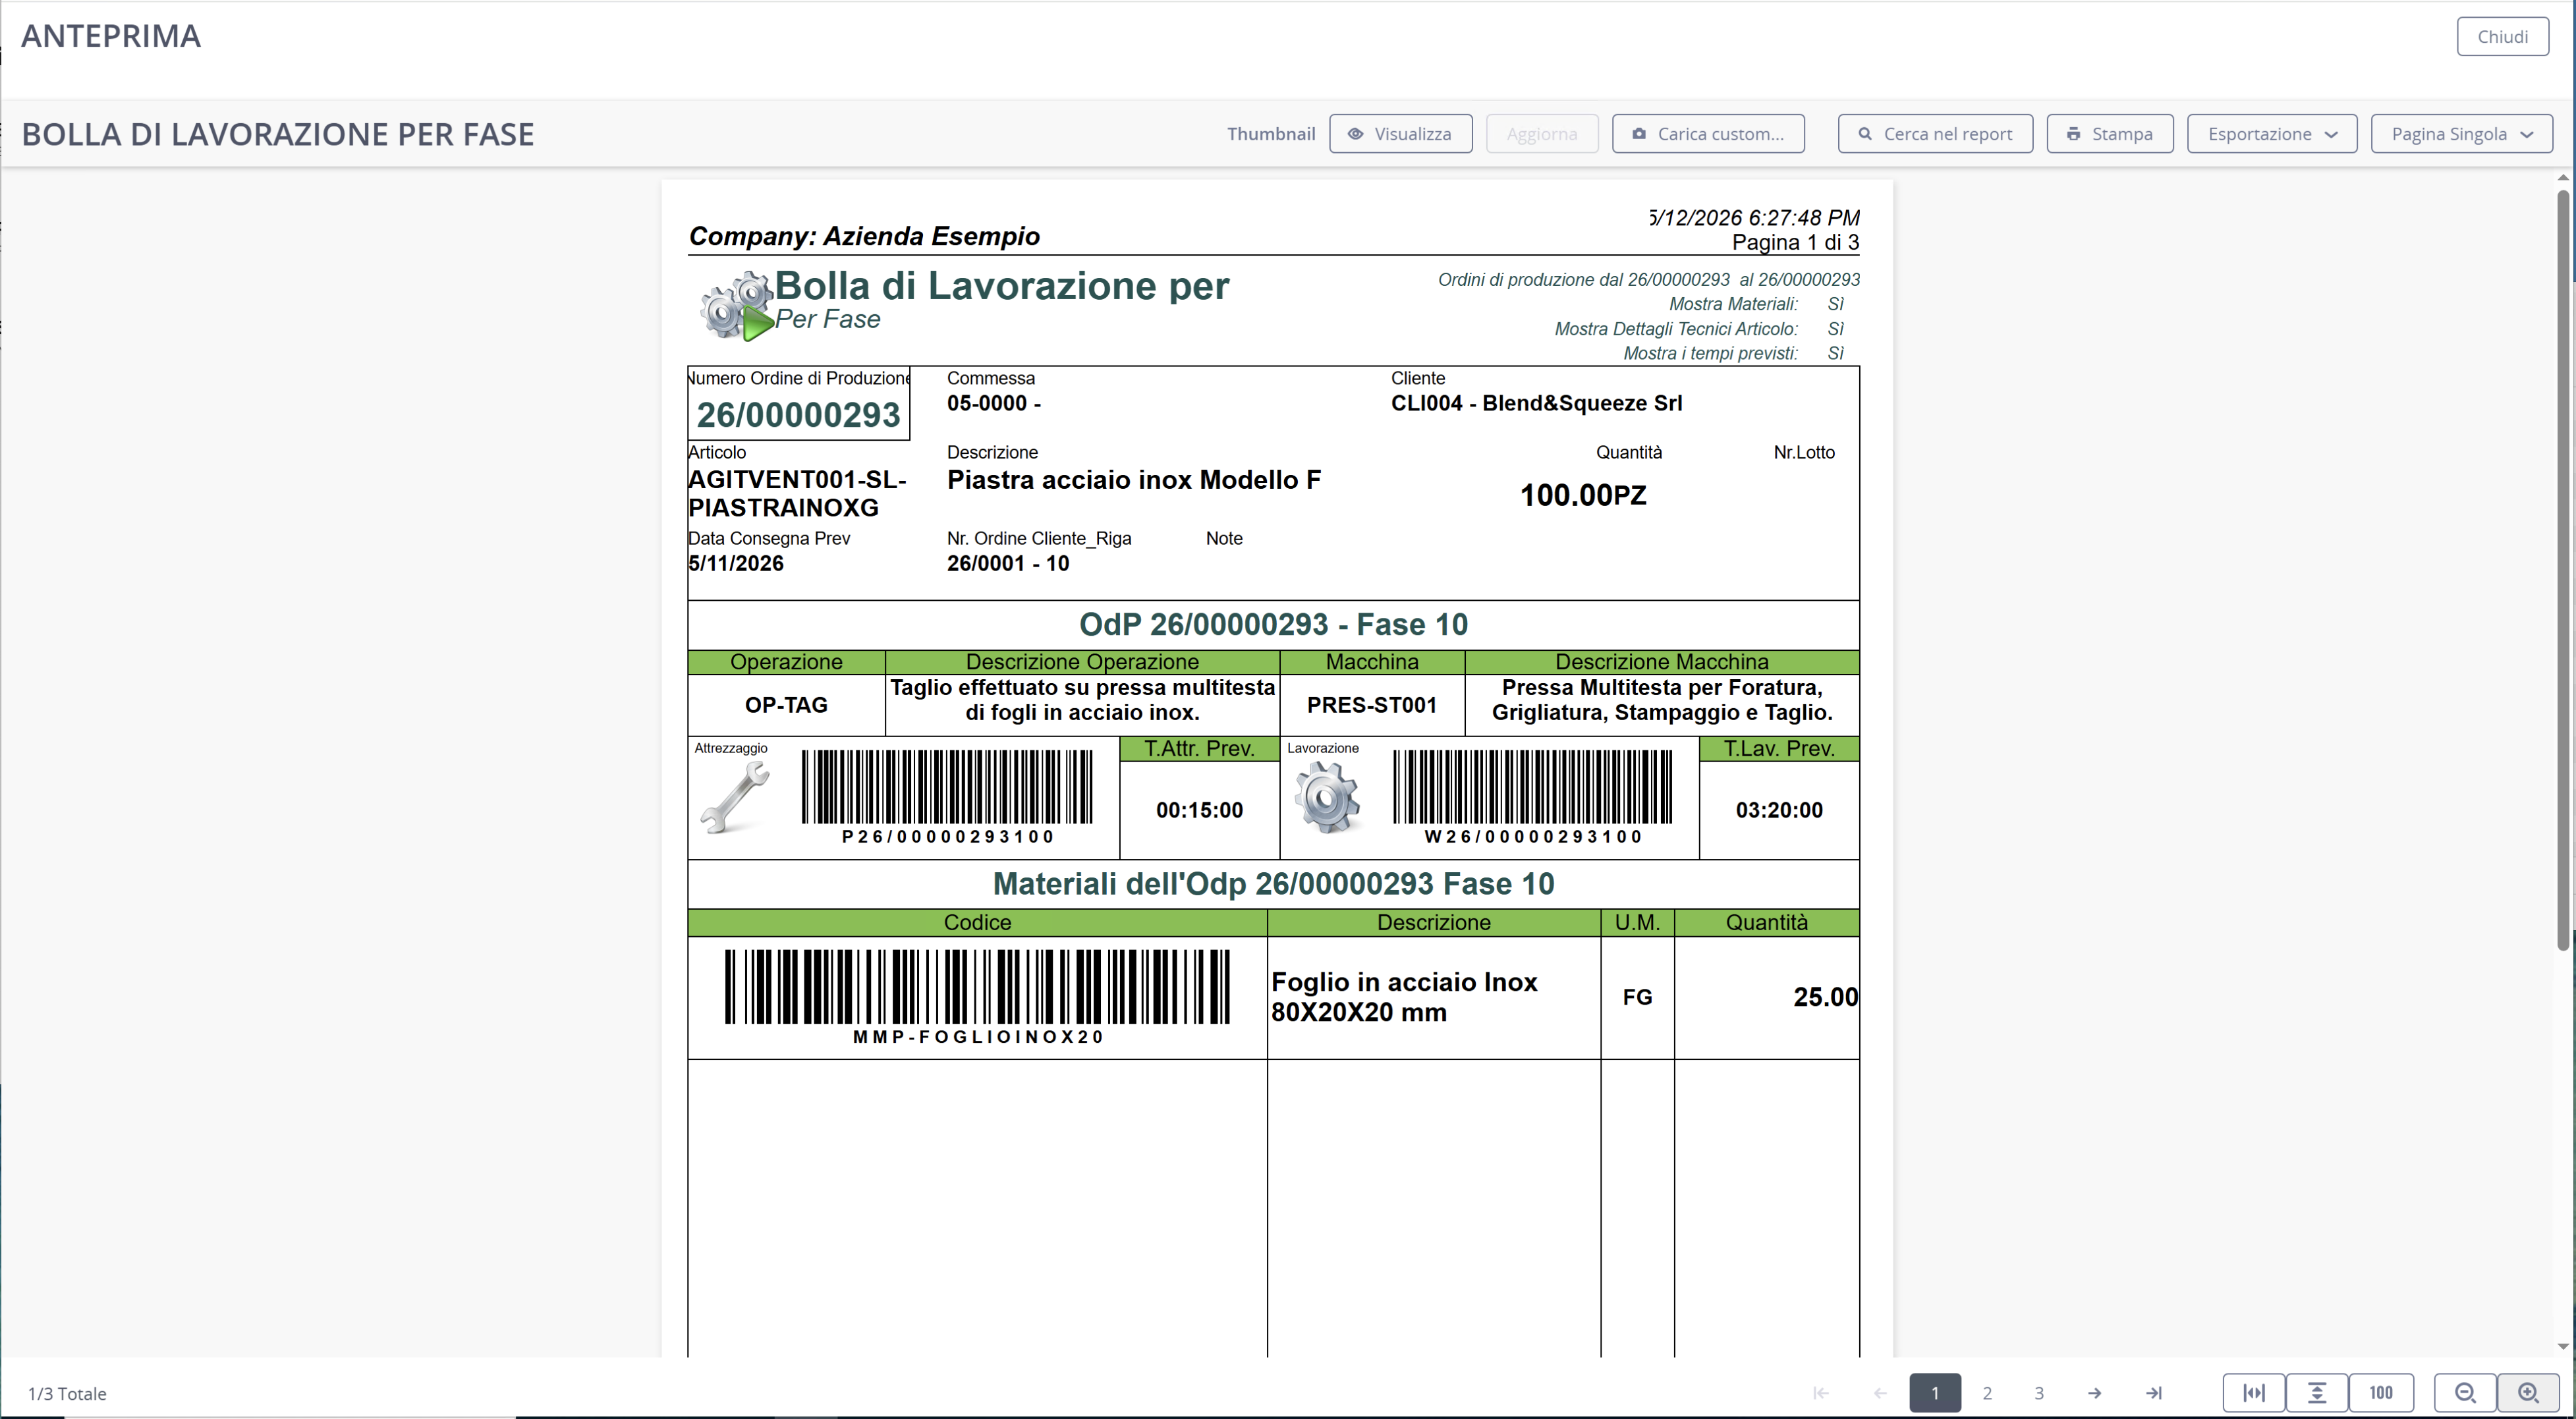Image resolution: width=2576 pixels, height=1419 pixels.
Task: Click Commessa value 05-0000 -
Action: (994, 403)
